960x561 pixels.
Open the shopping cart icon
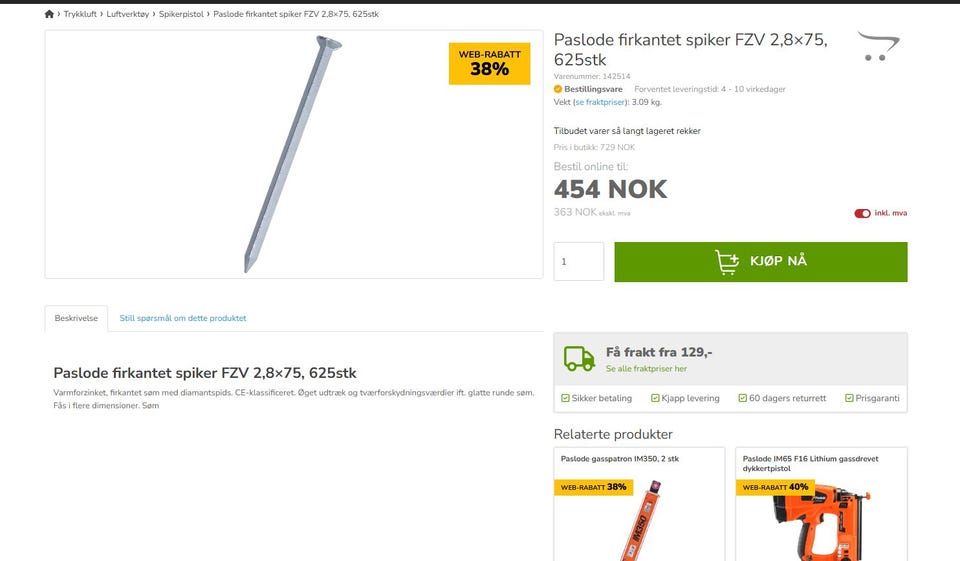point(878,46)
